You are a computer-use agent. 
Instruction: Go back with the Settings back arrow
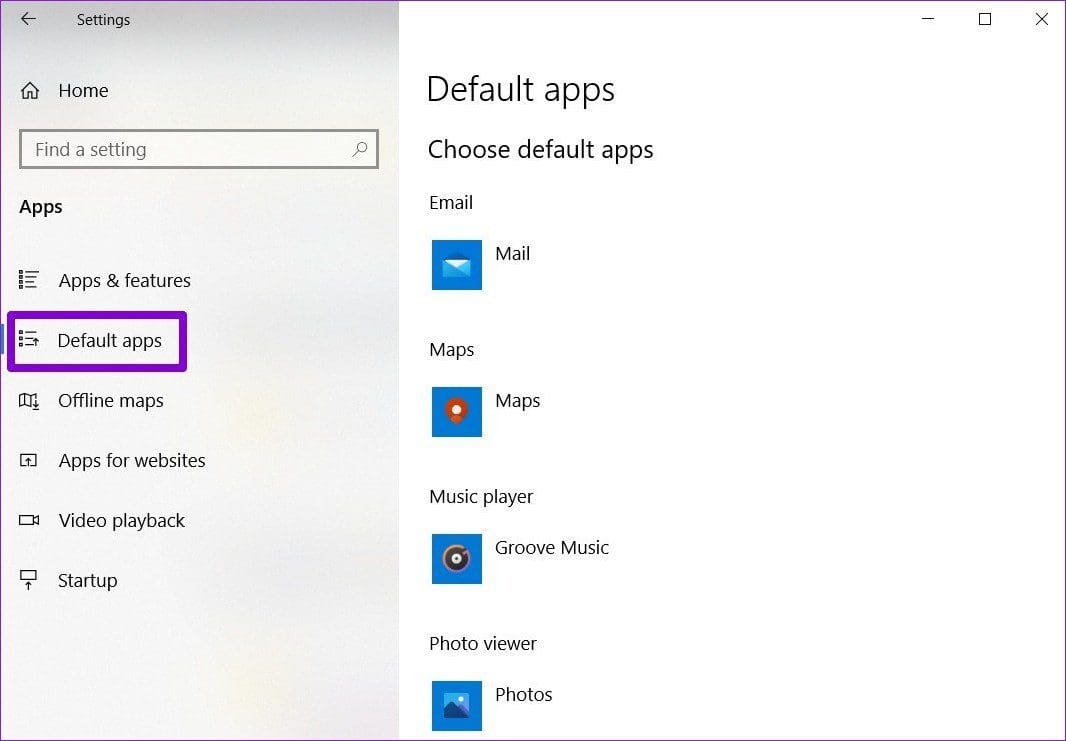pos(28,19)
